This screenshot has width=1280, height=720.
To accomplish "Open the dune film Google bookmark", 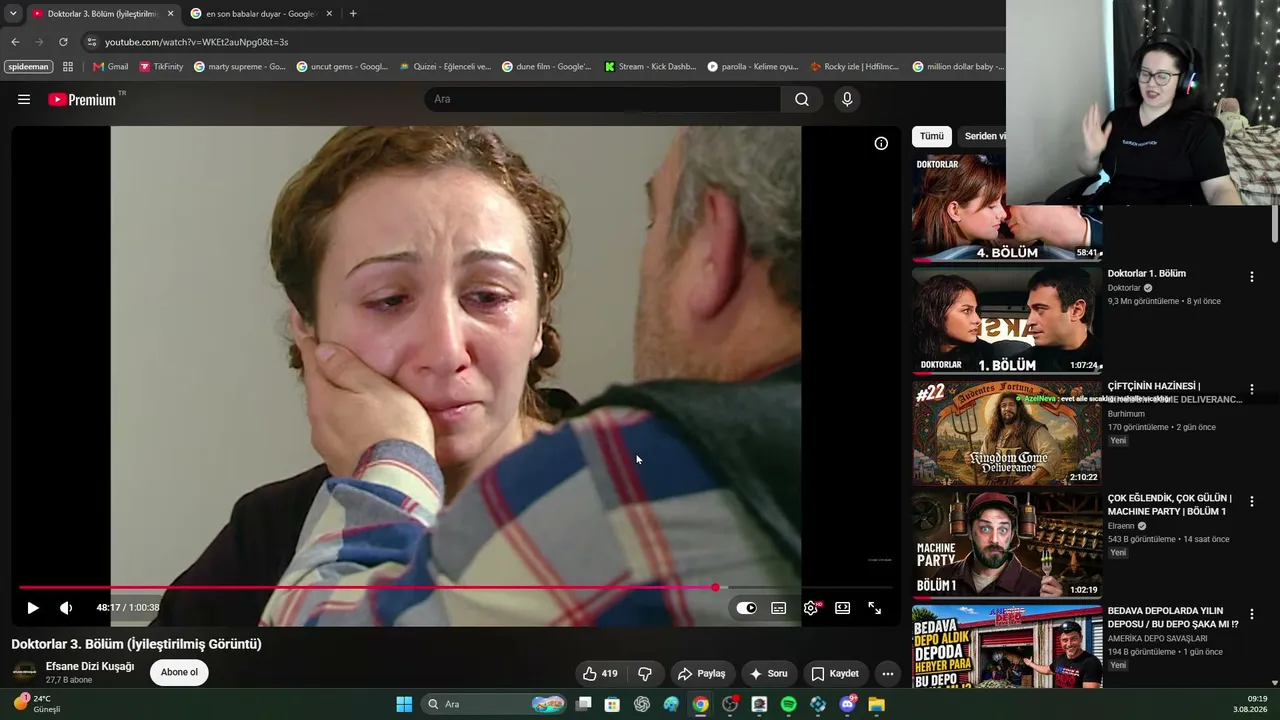I will (547, 67).
